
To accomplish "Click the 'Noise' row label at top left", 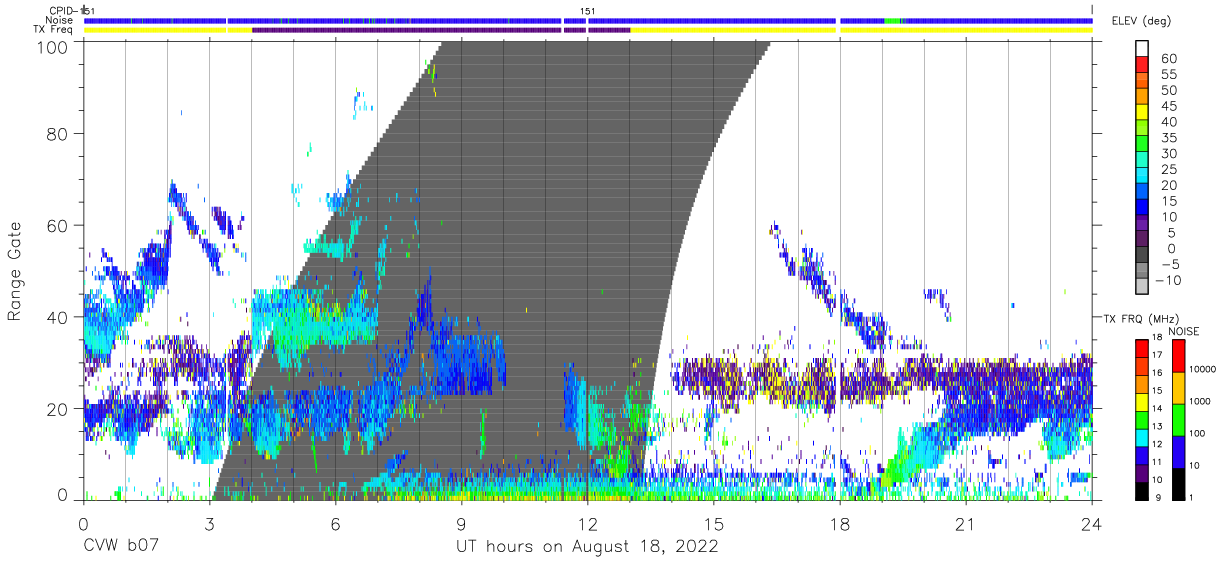I will click(x=60, y=20).
